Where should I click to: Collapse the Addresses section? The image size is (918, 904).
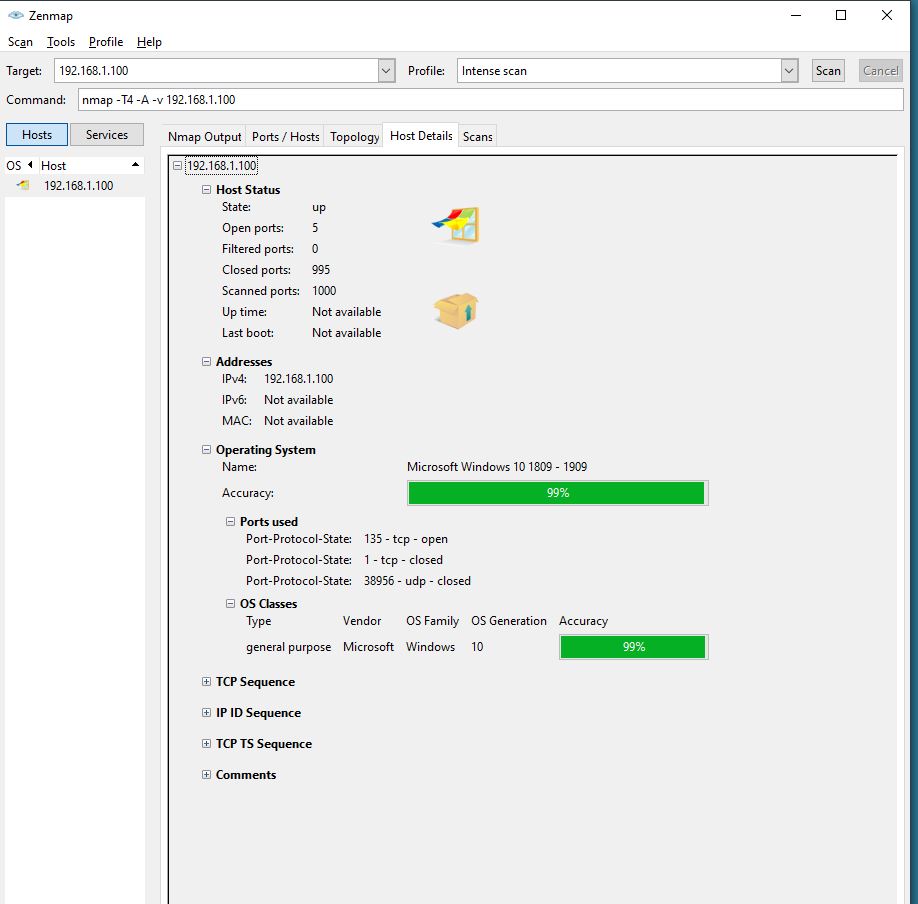coord(206,362)
